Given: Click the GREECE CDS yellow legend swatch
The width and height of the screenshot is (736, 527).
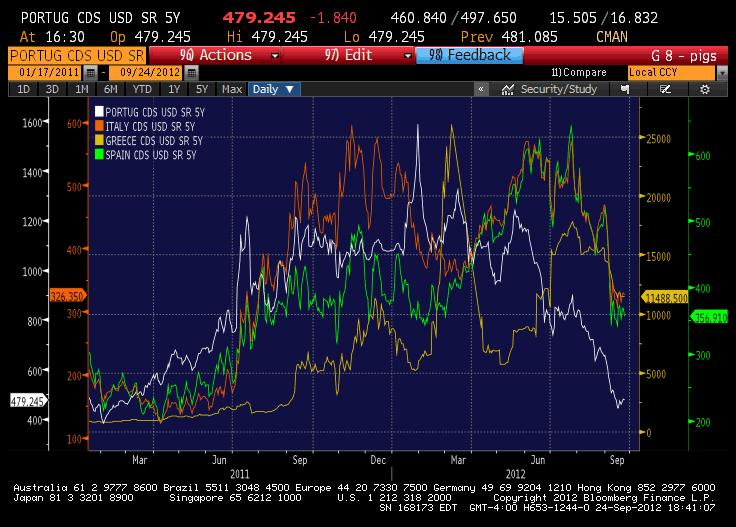Looking at the screenshot, I should click(x=98, y=140).
